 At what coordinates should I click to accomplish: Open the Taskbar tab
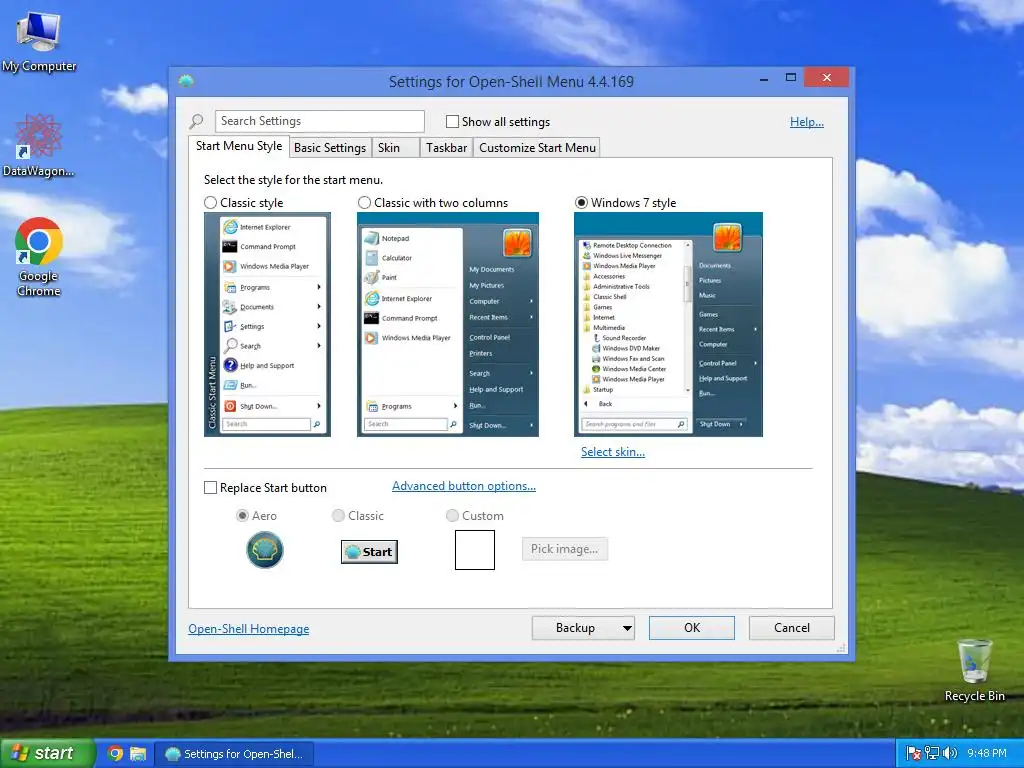447,148
